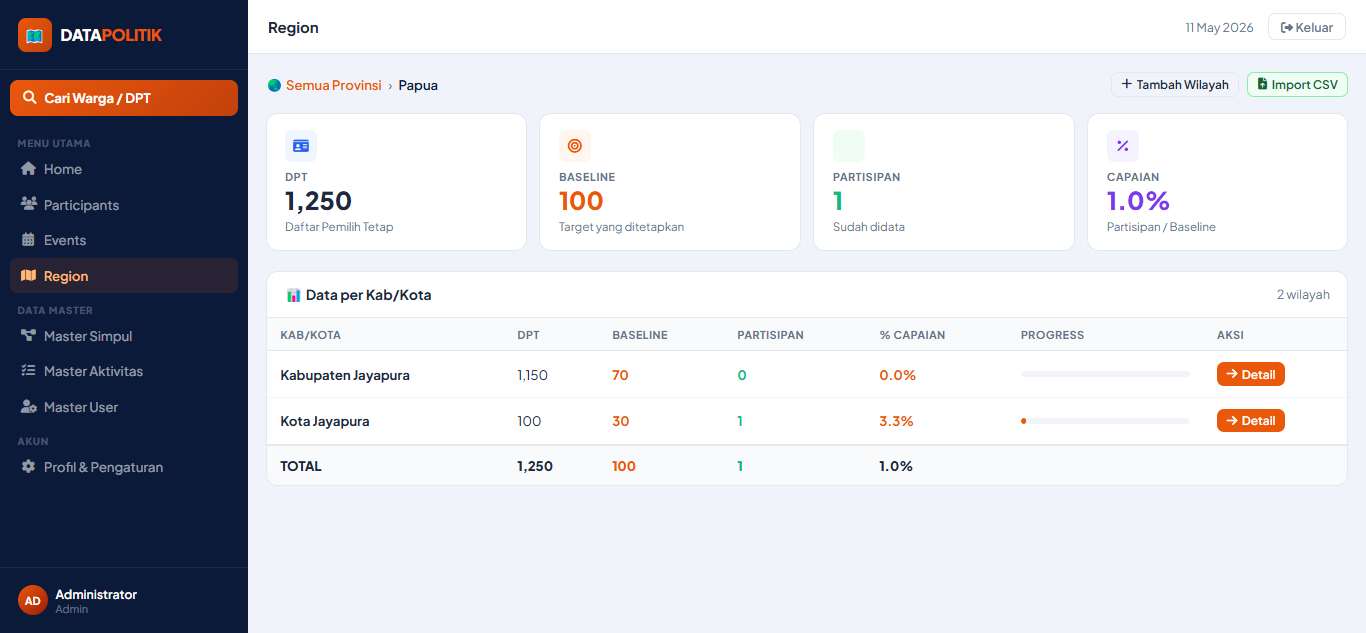Screen dimensions: 1366x633
Task: Open the Home menu item
Action: click(x=124, y=169)
